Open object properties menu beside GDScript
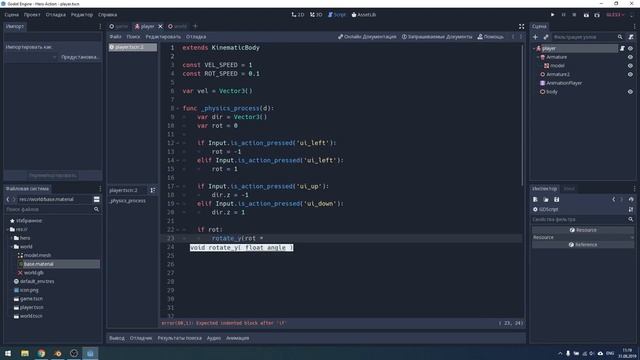 [631, 209]
